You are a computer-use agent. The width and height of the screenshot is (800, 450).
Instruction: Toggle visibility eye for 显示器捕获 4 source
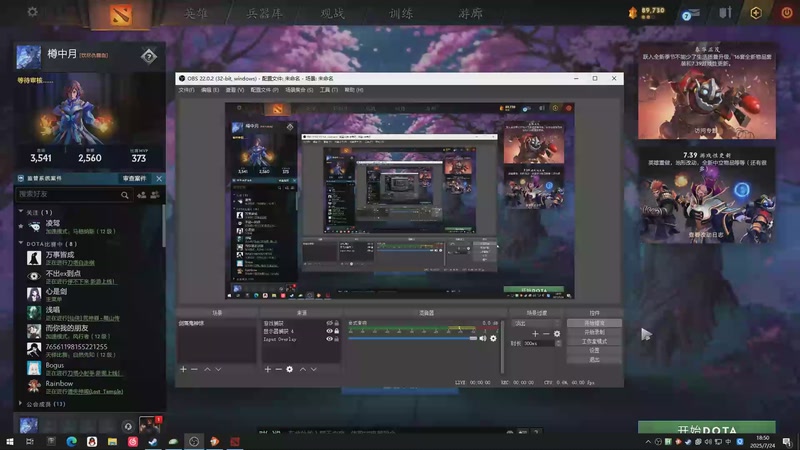coord(330,331)
